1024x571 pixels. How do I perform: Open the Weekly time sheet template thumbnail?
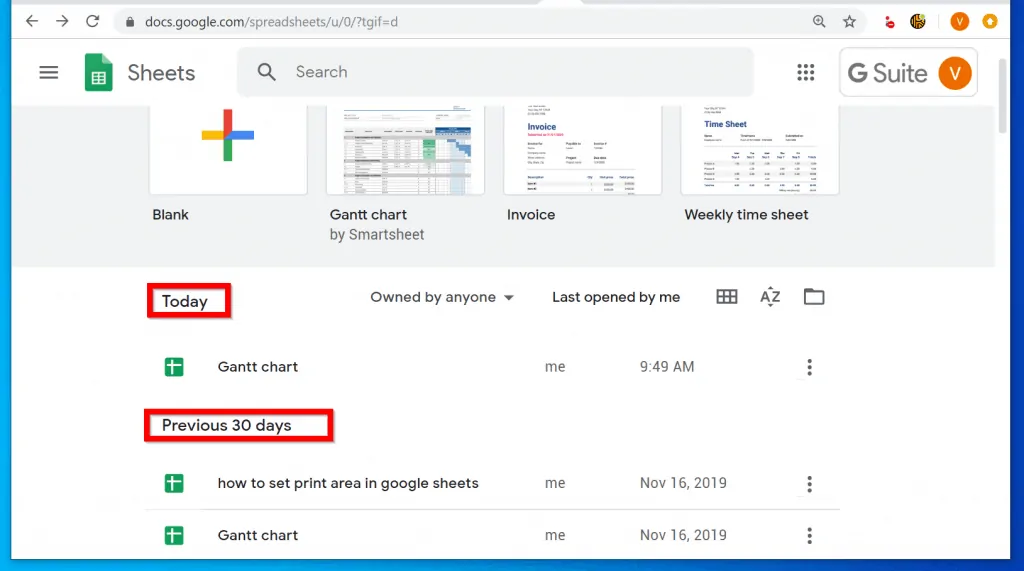[x=760, y=150]
